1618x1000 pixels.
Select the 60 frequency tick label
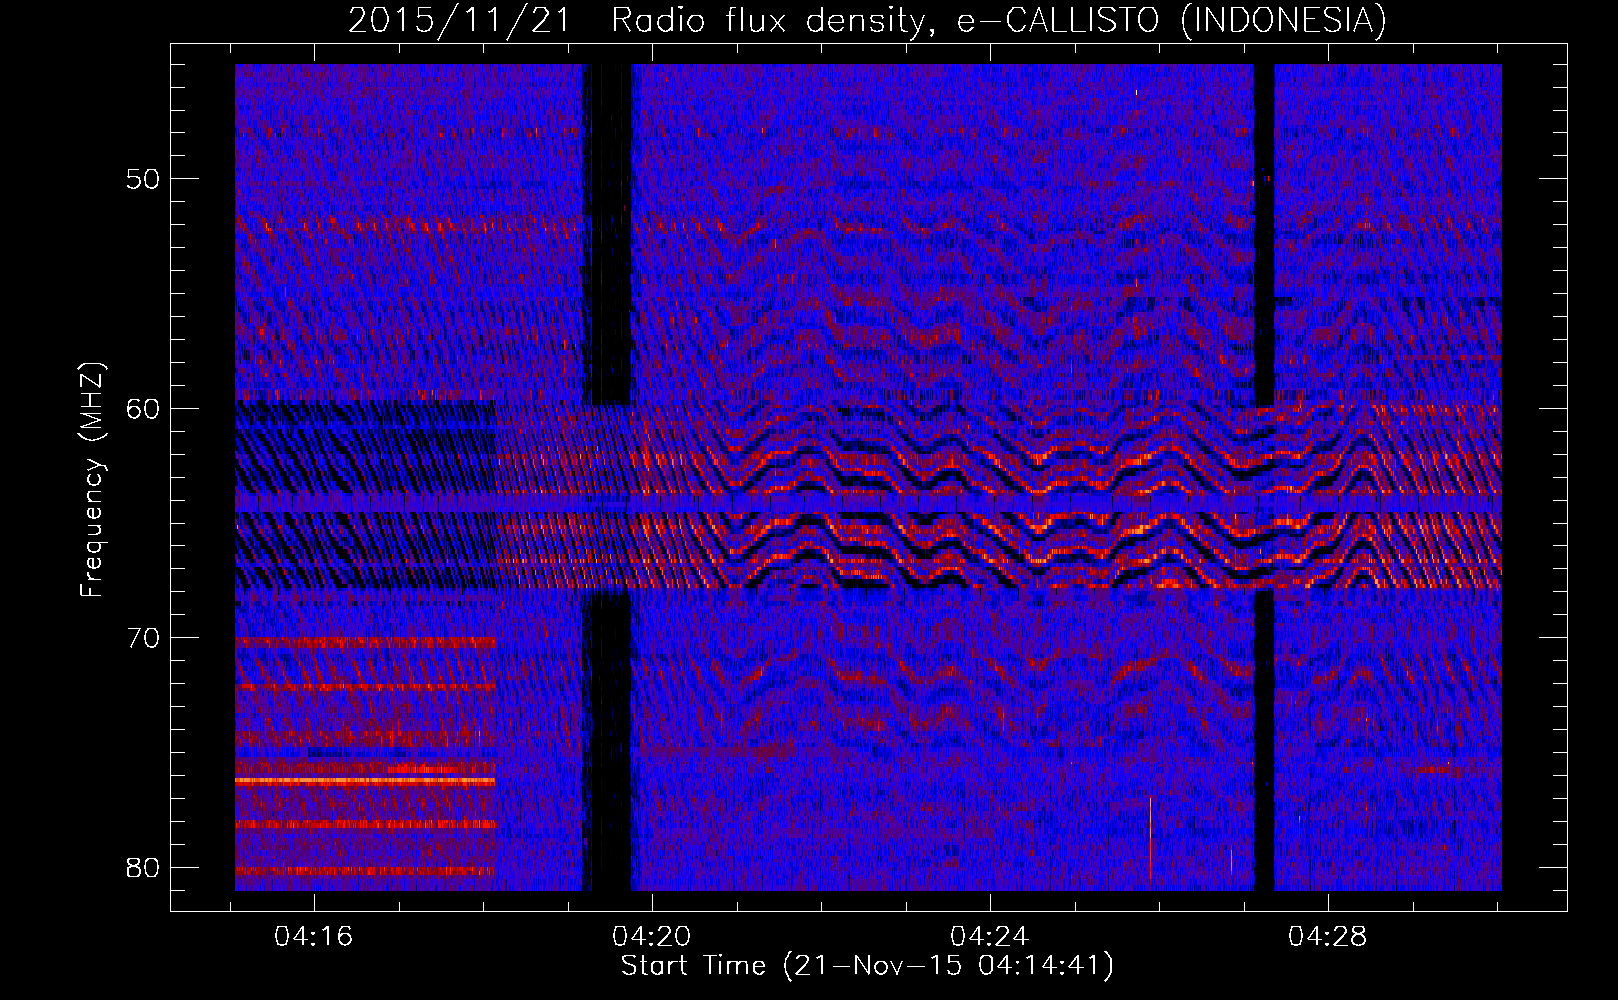[144, 408]
